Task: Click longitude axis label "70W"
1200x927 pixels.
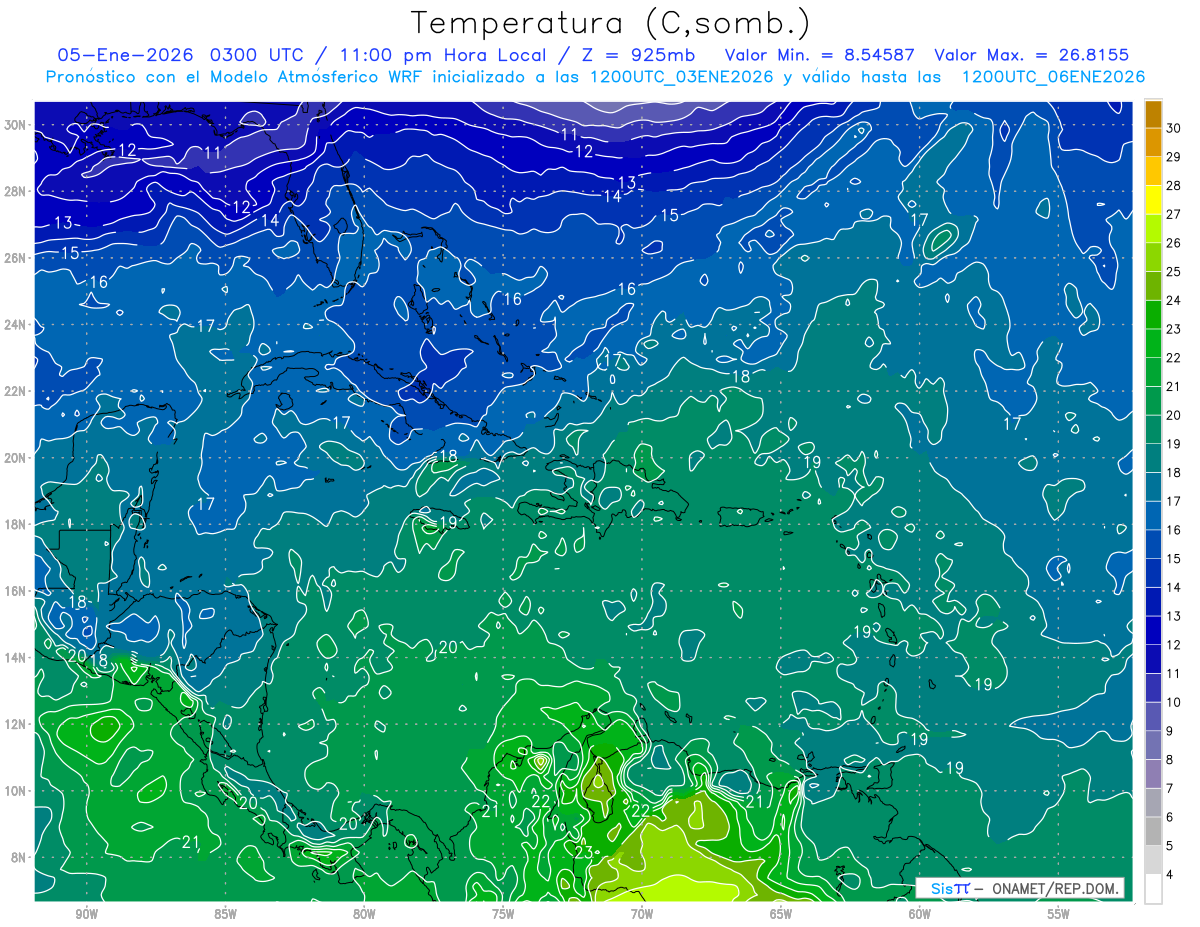Action: pos(642,914)
